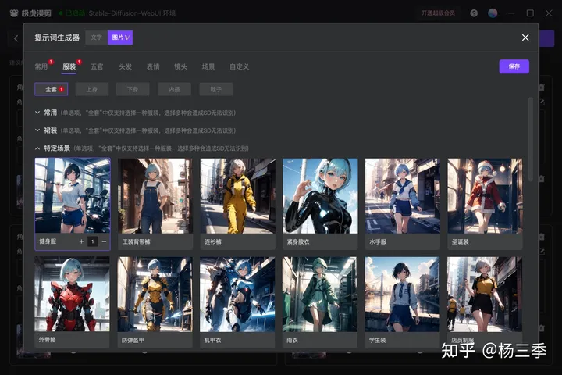Decrease count with minus on gym outfit card

[x=104, y=241]
